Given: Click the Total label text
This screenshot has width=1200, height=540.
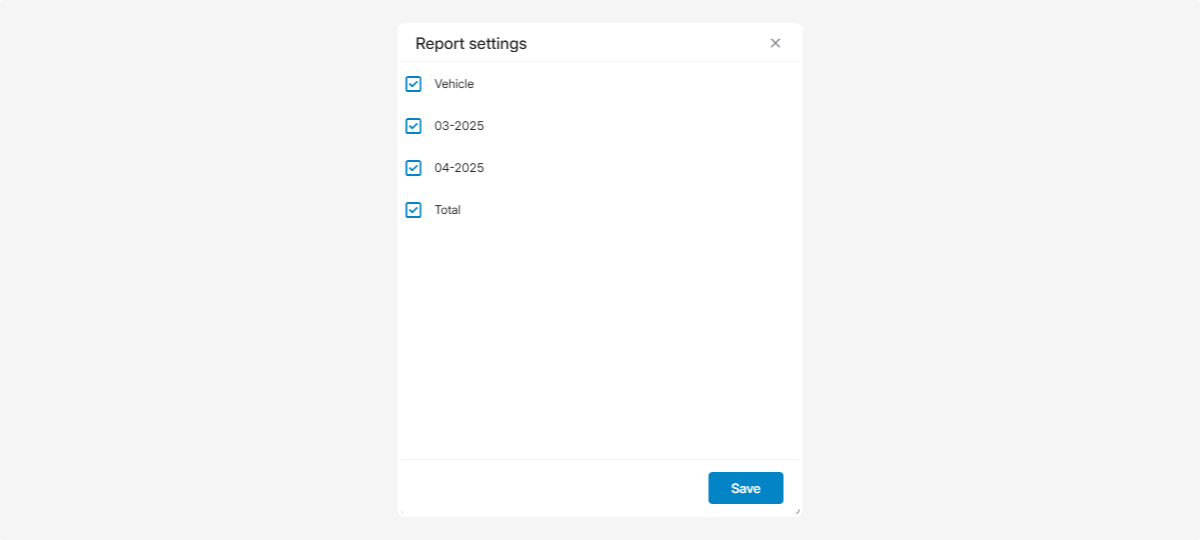Looking at the screenshot, I should 447,210.
